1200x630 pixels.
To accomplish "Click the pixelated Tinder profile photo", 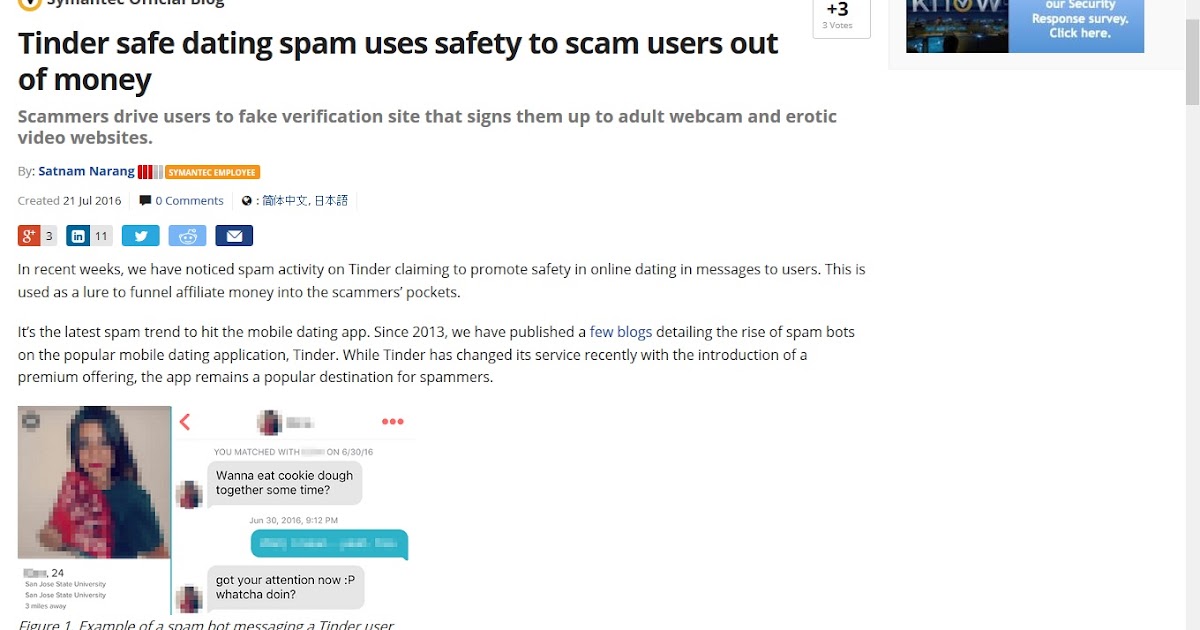I will tap(94, 482).
